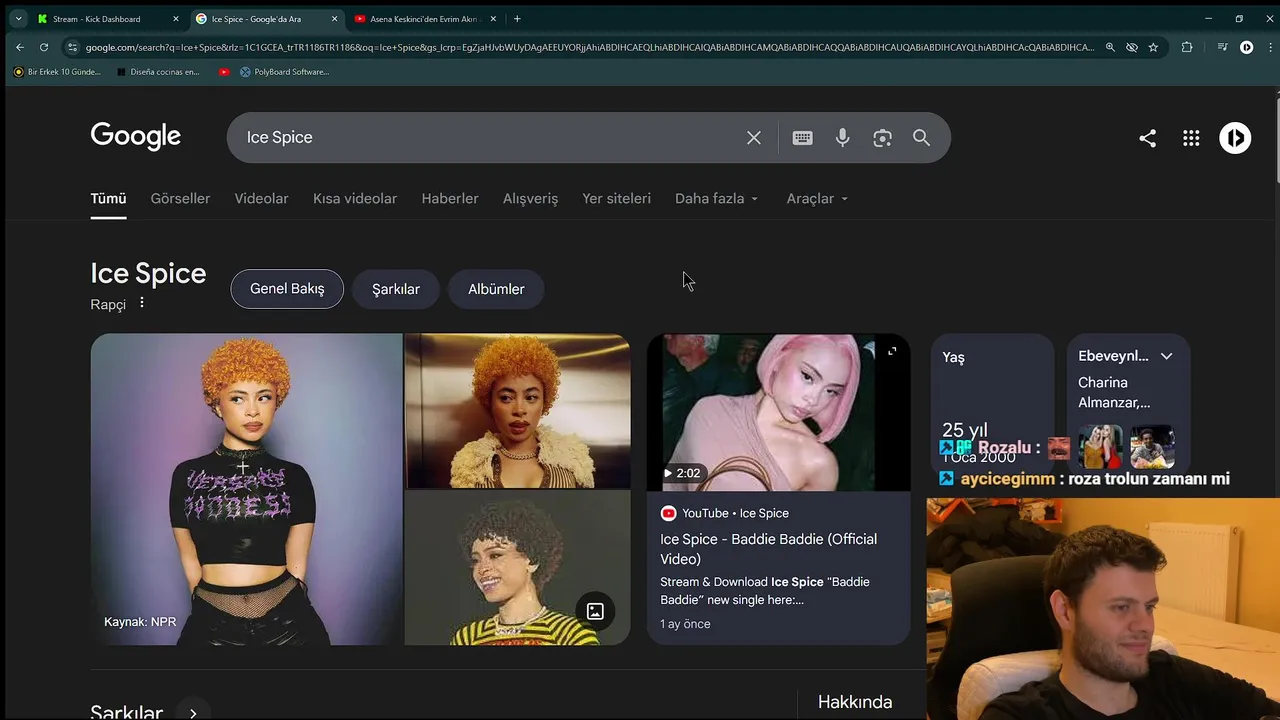Open the images icon on yellow-striped photo
The height and width of the screenshot is (720, 1280).
595,611
